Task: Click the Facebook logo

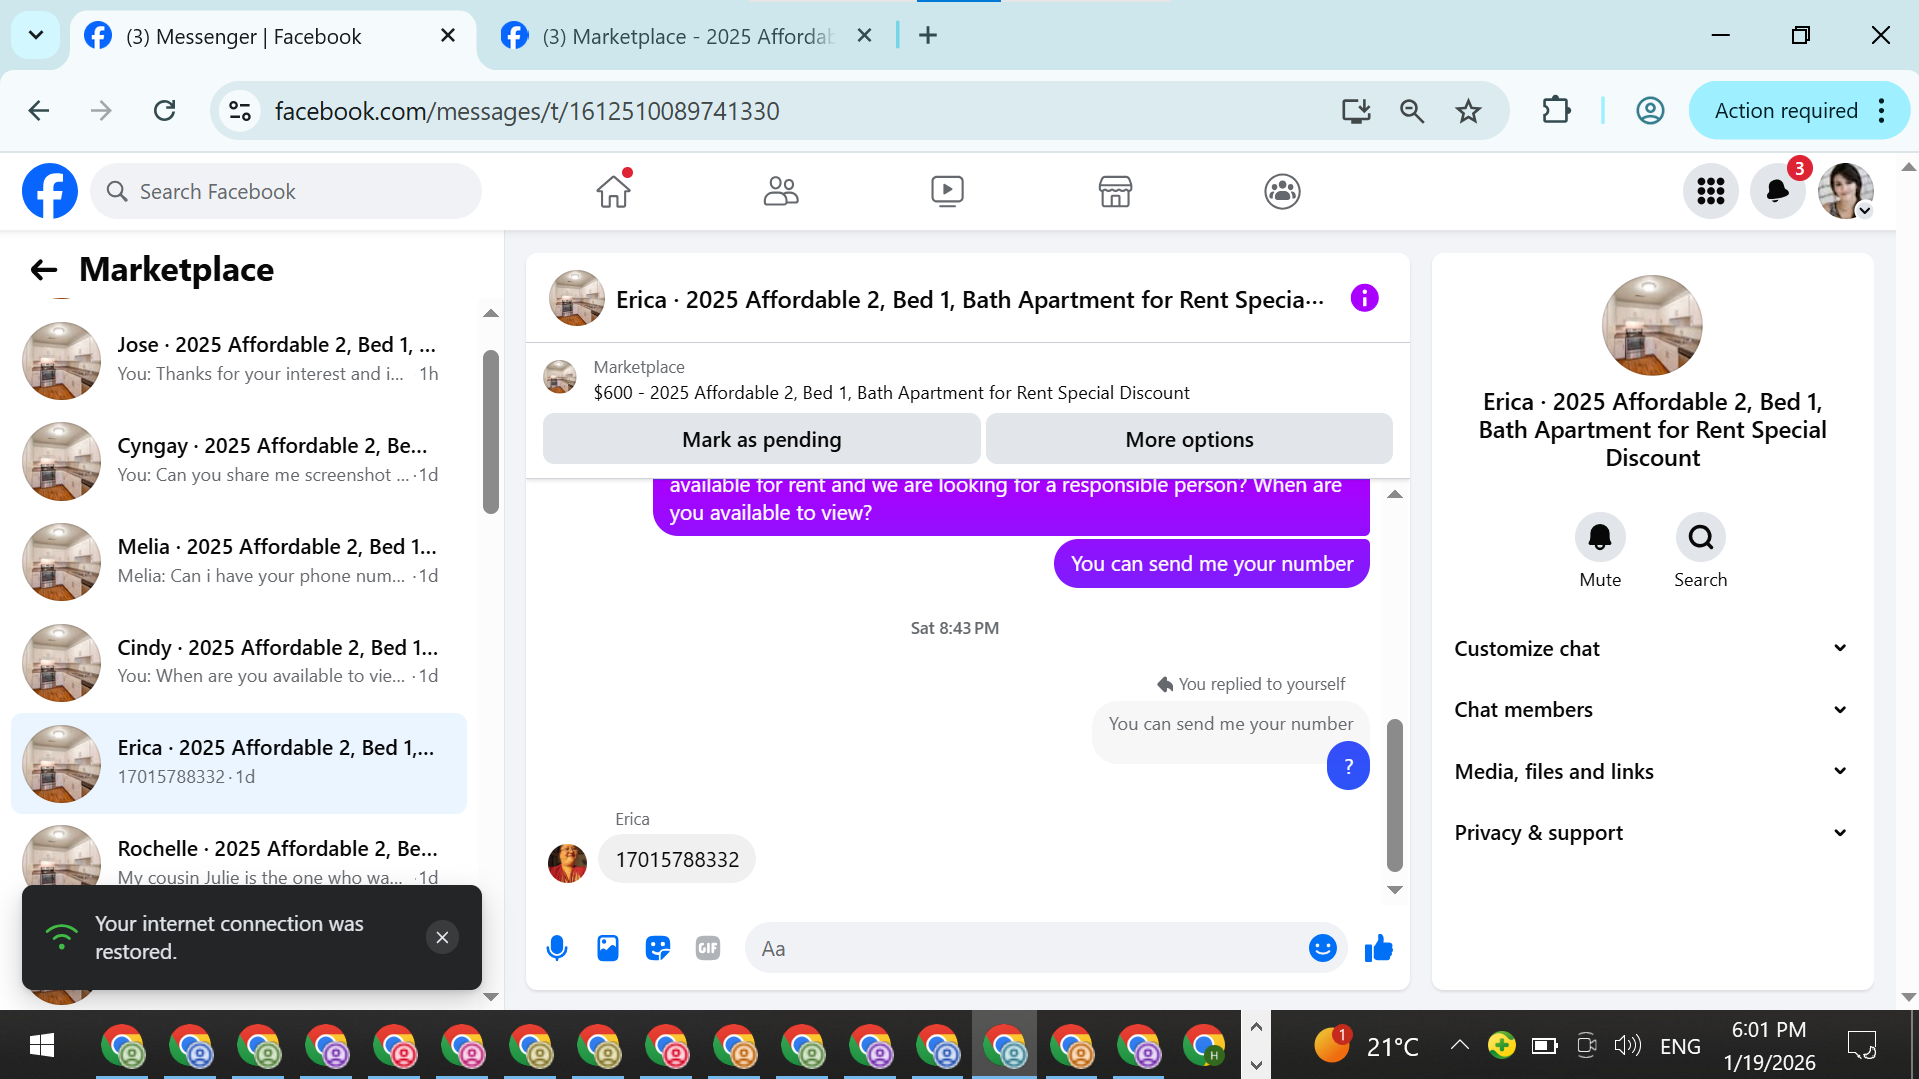Action: pyautogui.click(x=50, y=191)
